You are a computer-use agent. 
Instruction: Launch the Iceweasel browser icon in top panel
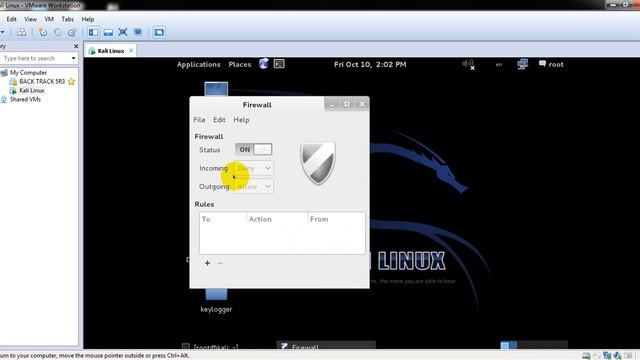tap(264, 64)
